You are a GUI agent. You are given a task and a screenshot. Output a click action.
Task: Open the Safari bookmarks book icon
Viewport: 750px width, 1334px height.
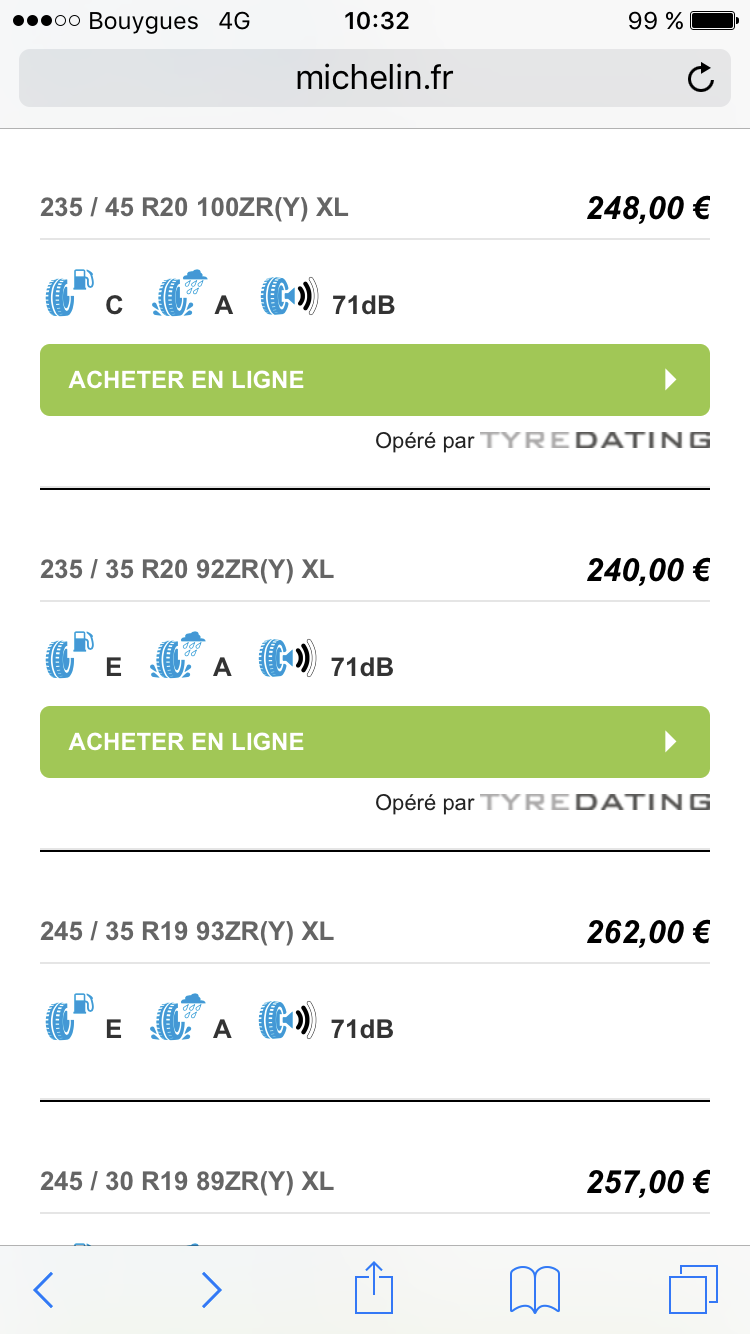click(x=535, y=1289)
